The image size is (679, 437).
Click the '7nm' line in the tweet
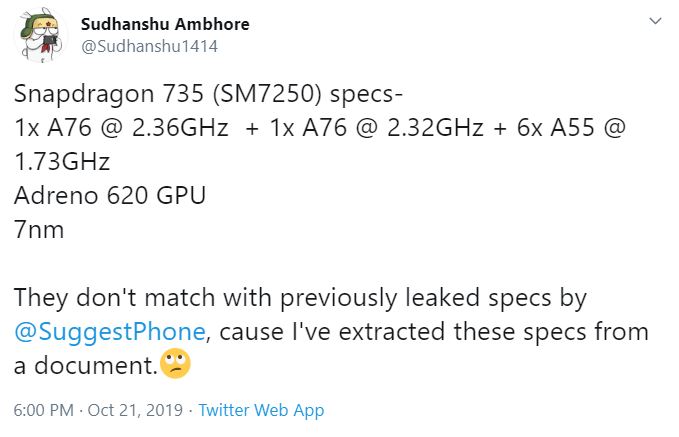click(x=39, y=230)
